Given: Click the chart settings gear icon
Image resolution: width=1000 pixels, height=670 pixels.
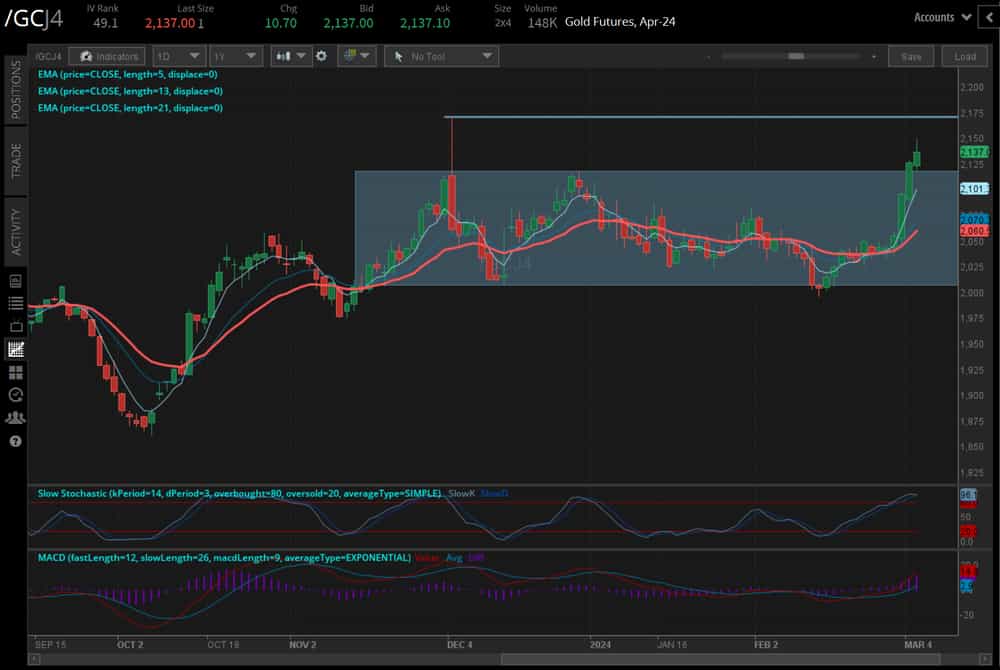Looking at the screenshot, I should 321,57.
